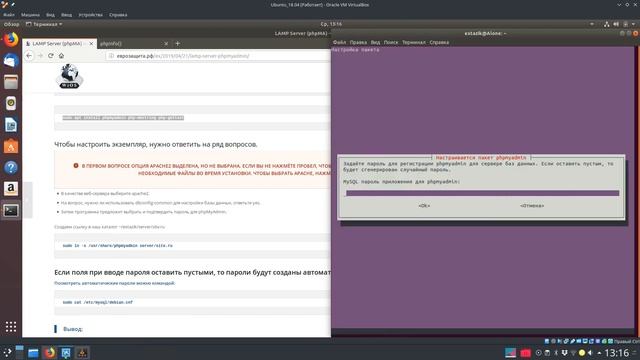The height and width of the screenshot is (360, 640).
Task: Choose <Отмена> in phpmyadmin dialog
Action: point(532,206)
